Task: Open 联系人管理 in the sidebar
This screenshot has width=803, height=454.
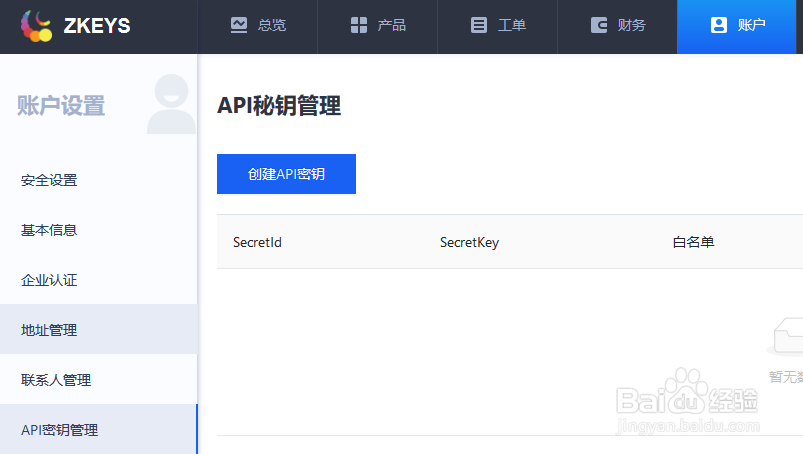Action: click(98, 380)
